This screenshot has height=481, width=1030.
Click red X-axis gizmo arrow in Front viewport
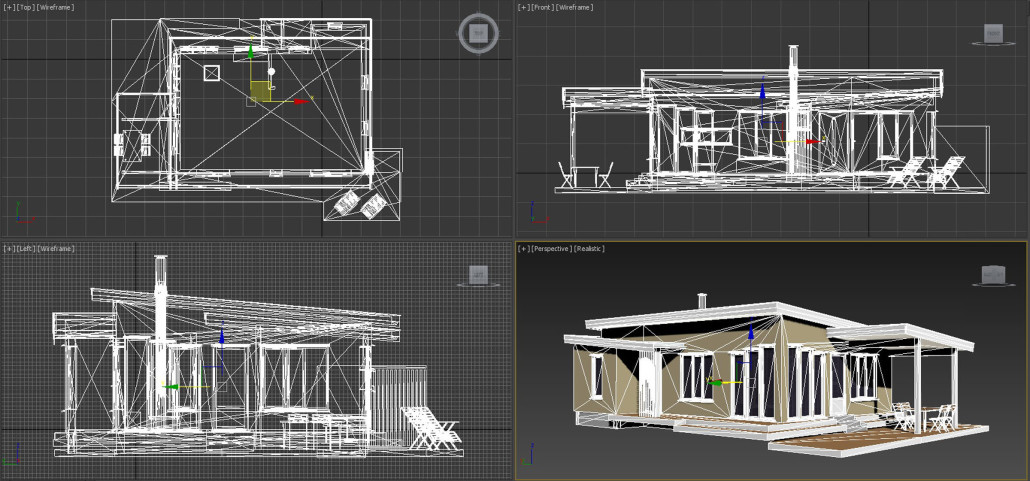pyautogui.click(x=813, y=141)
